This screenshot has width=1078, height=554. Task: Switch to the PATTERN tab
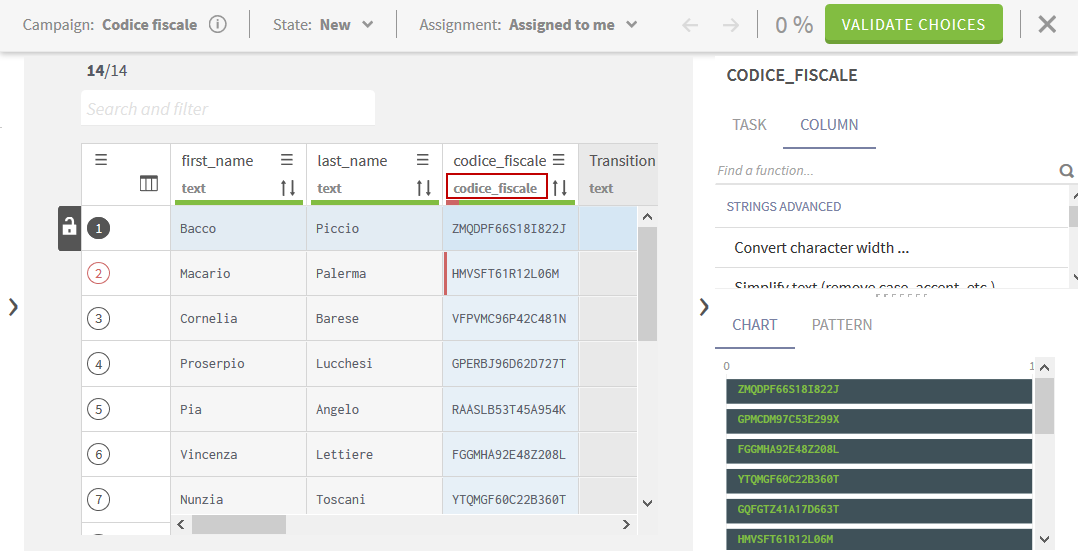click(841, 325)
